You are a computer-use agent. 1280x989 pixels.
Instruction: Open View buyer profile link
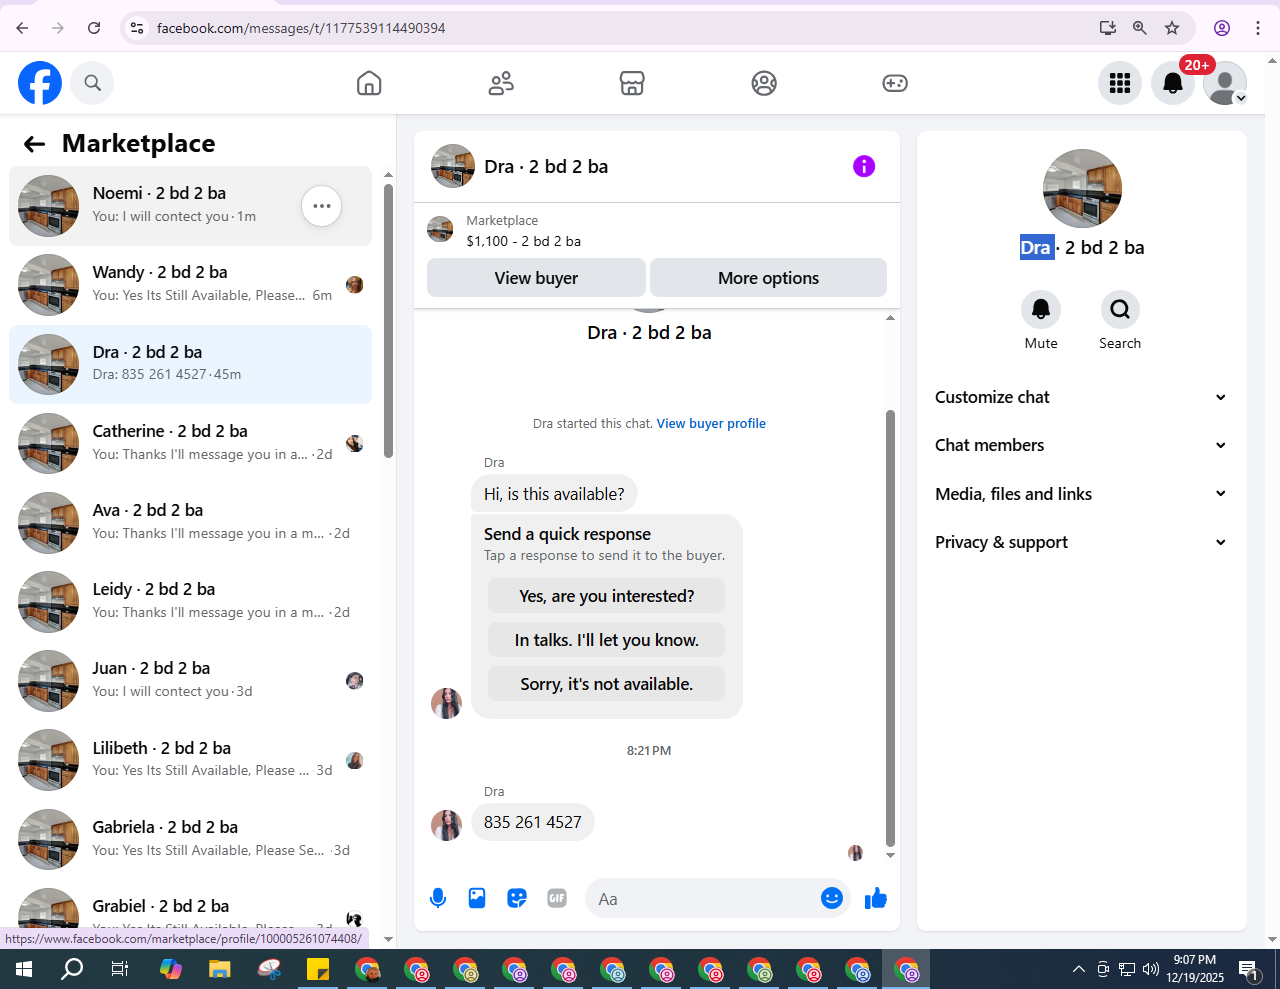pos(711,424)
